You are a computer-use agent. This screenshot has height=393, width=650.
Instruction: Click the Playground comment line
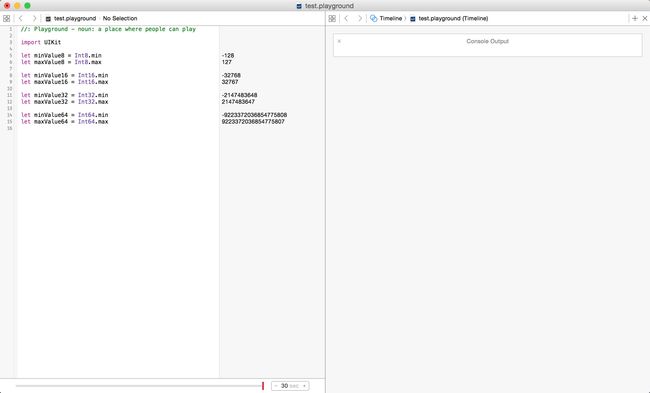pyautogui.click(x=108, y=29)
